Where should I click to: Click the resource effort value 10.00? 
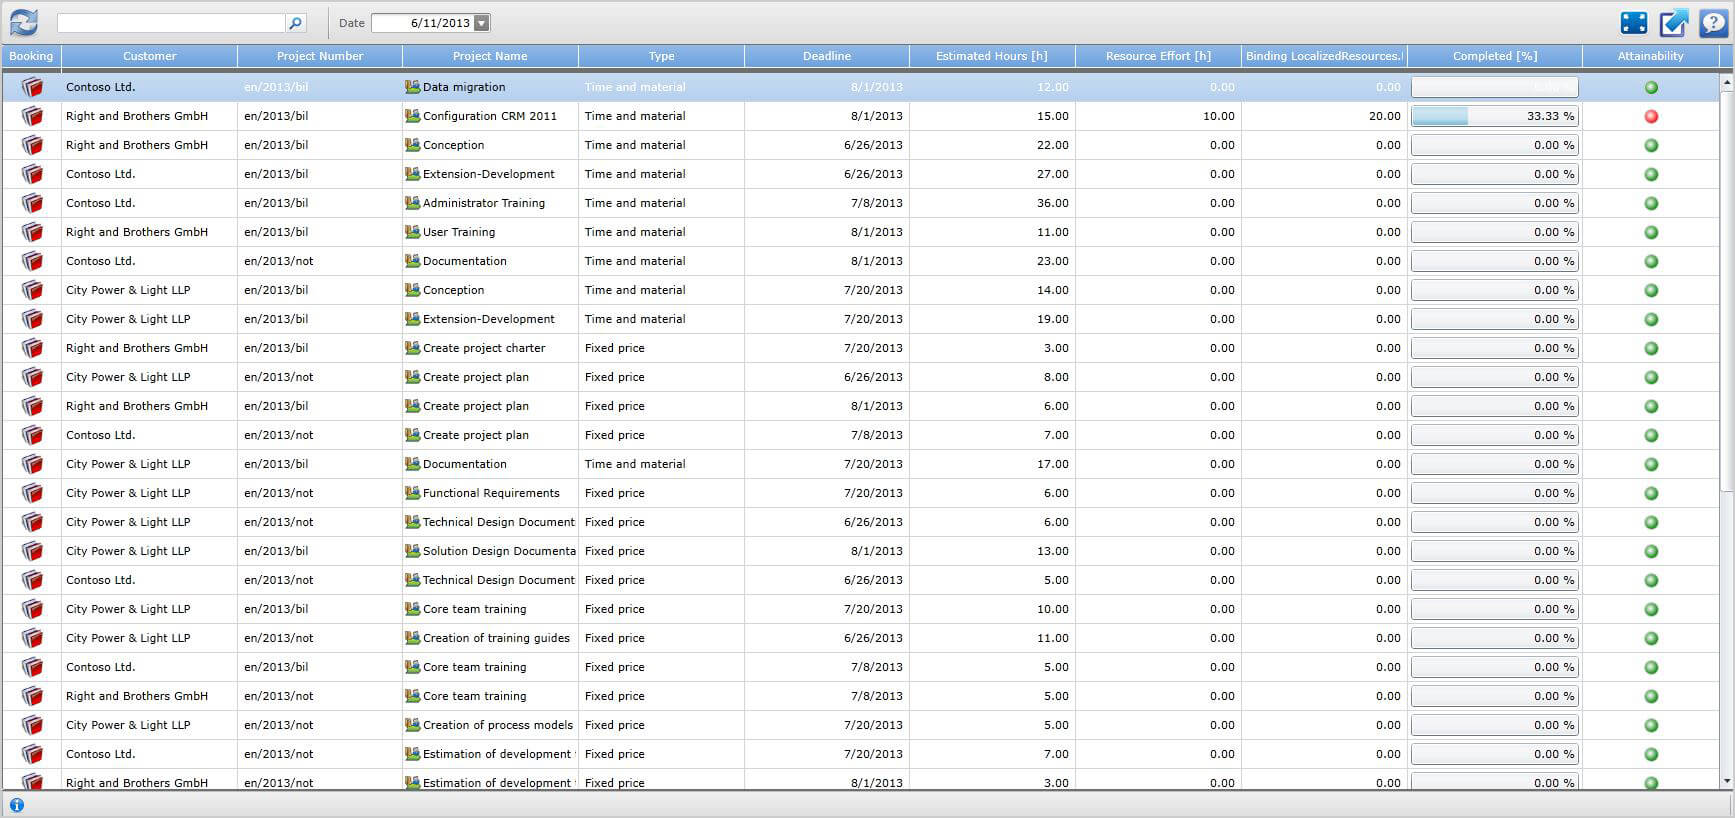[1218, 116]
